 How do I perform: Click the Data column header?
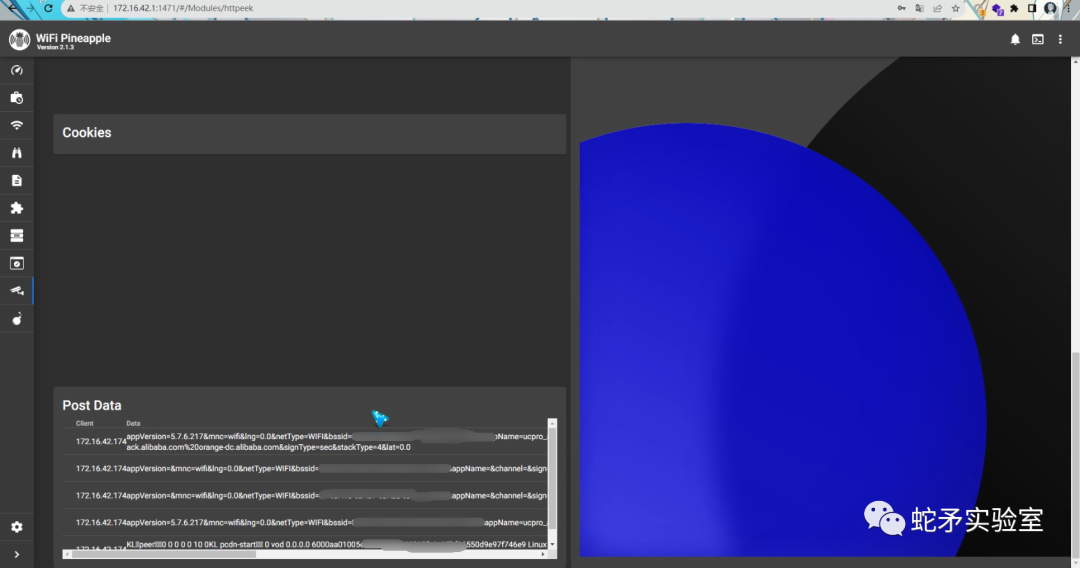133,423
